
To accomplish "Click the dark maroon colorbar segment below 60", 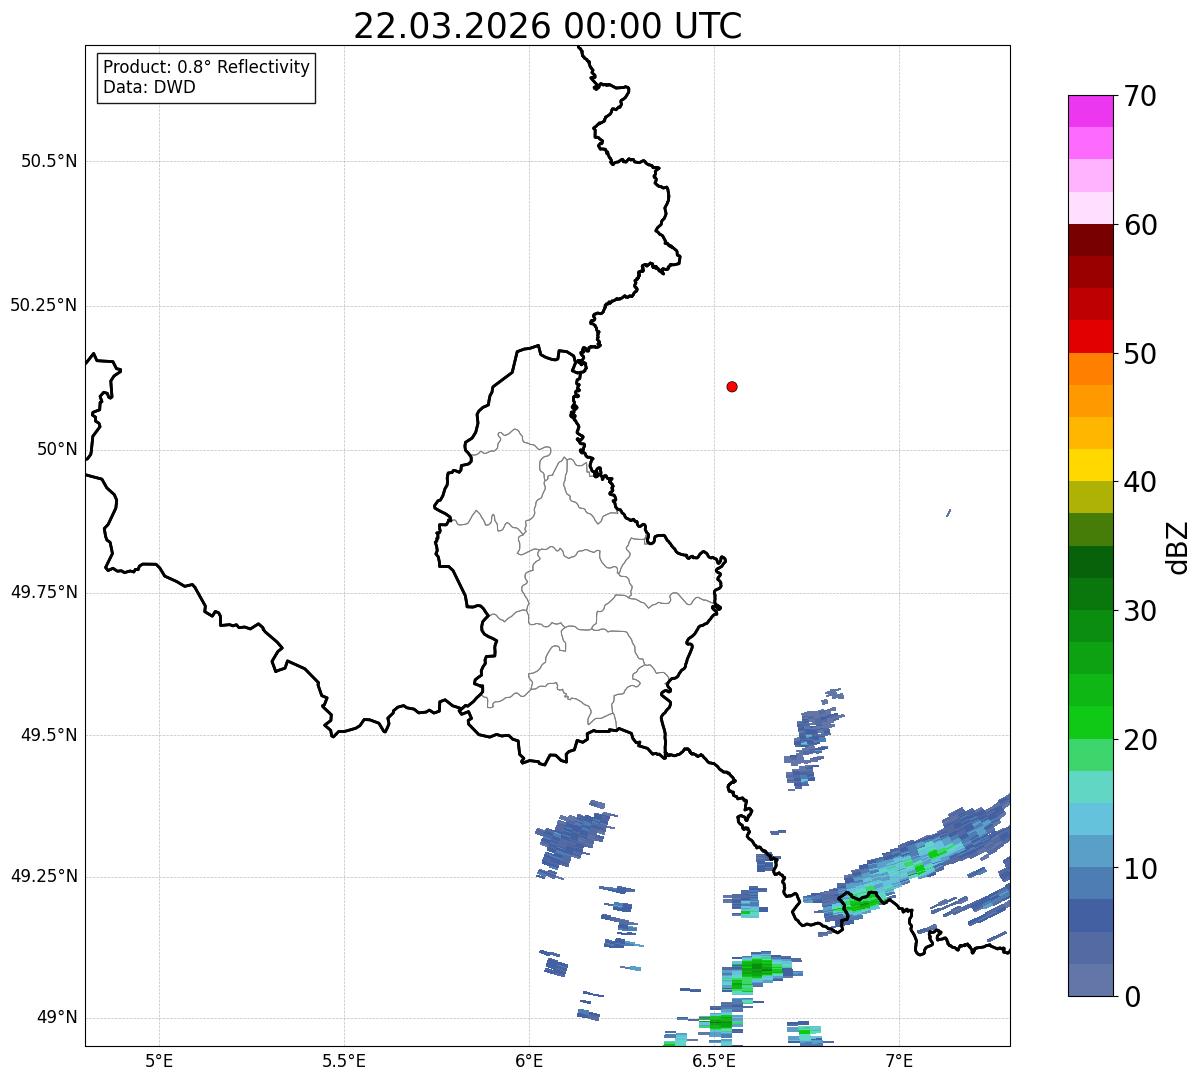I will (x=1091, y=240).
